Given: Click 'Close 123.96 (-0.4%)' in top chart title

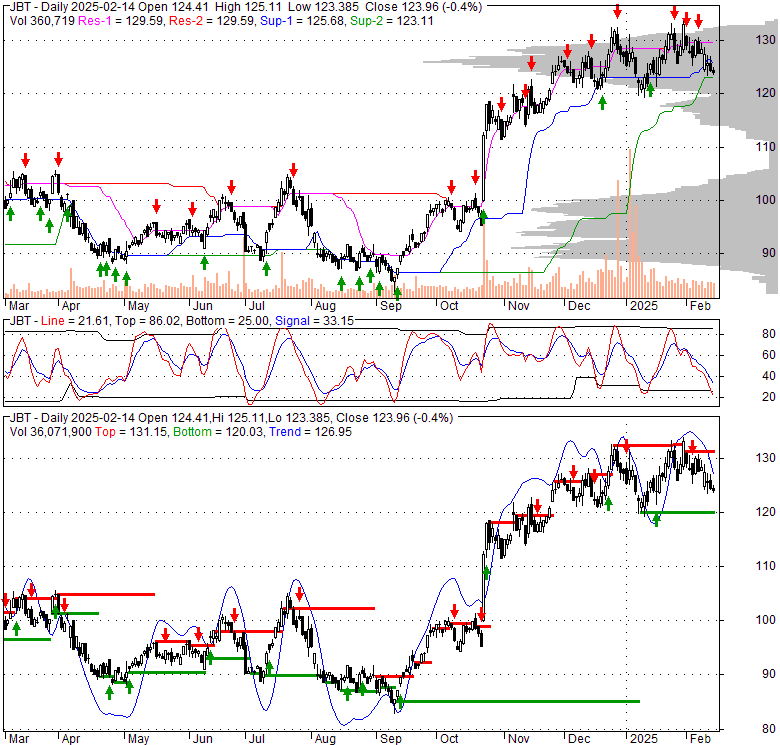Looking at the screenshot, I should (x=423, y=7).
